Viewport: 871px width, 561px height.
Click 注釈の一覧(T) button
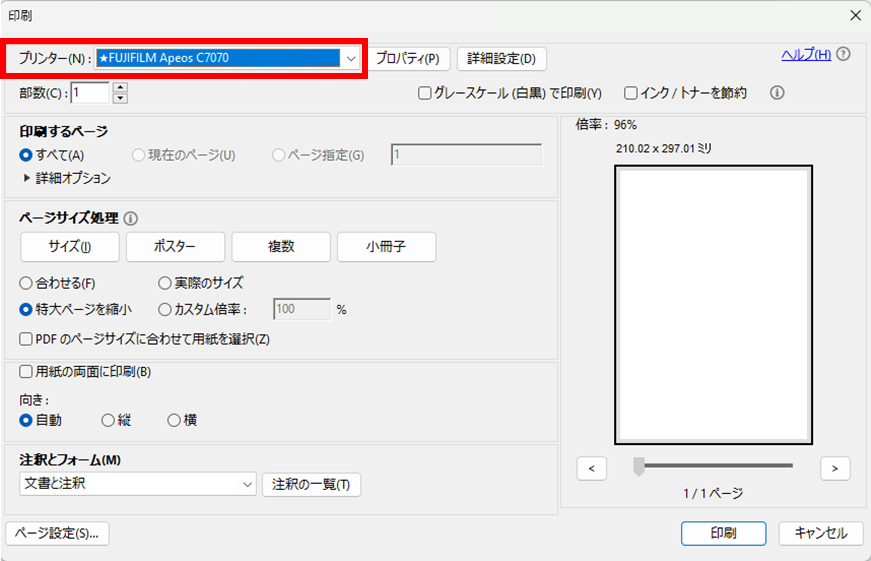coord(312,485)
